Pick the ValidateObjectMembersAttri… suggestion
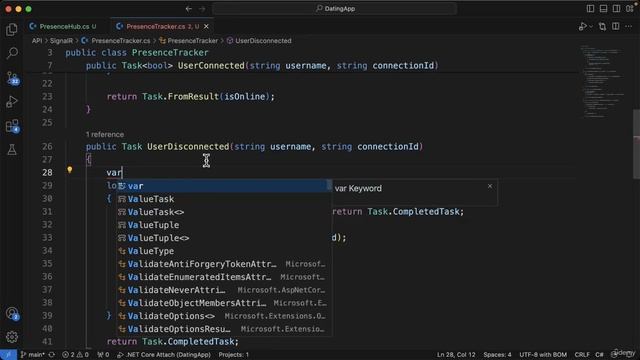The image size is (640, 360). click(224, 303)
